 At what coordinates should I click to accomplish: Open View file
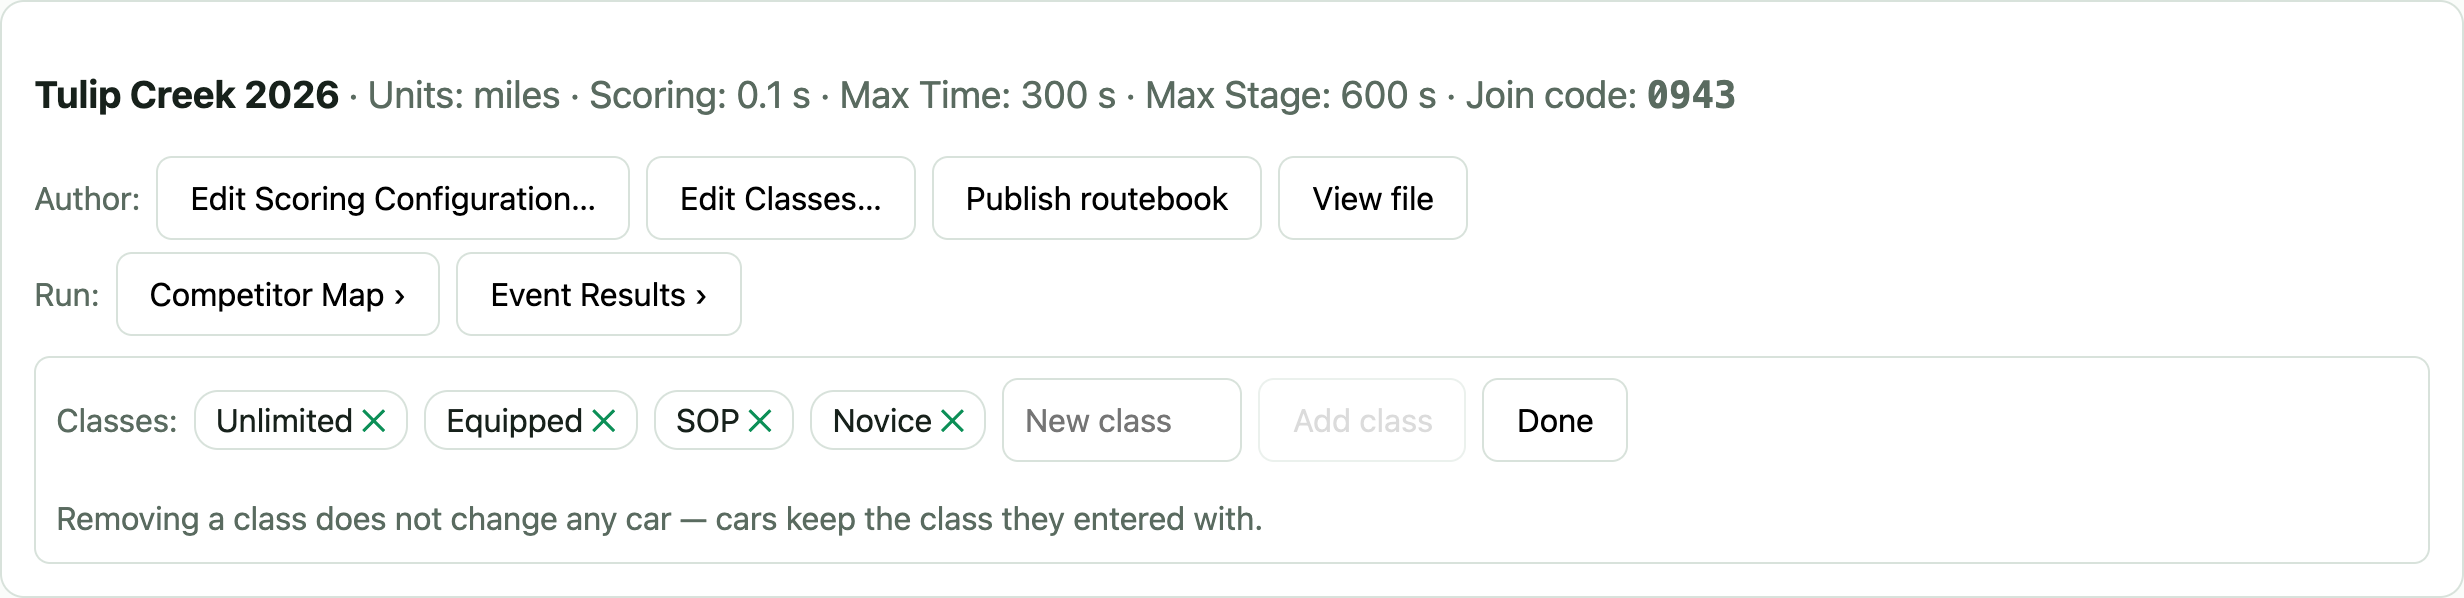coord(1373,198)
